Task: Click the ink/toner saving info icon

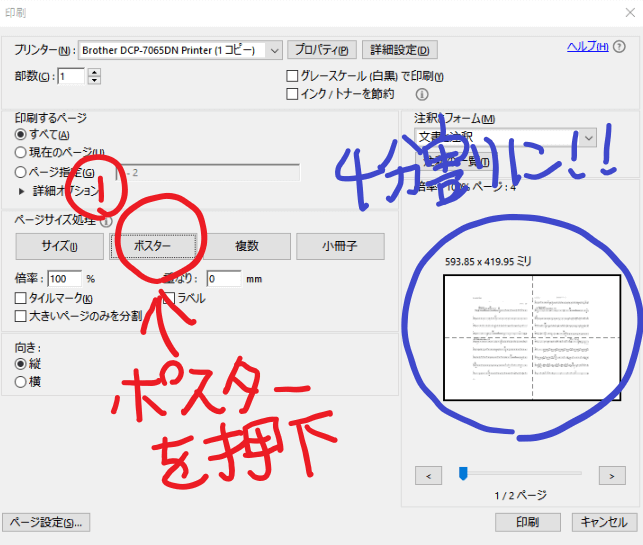Action: tap(422, 95)
